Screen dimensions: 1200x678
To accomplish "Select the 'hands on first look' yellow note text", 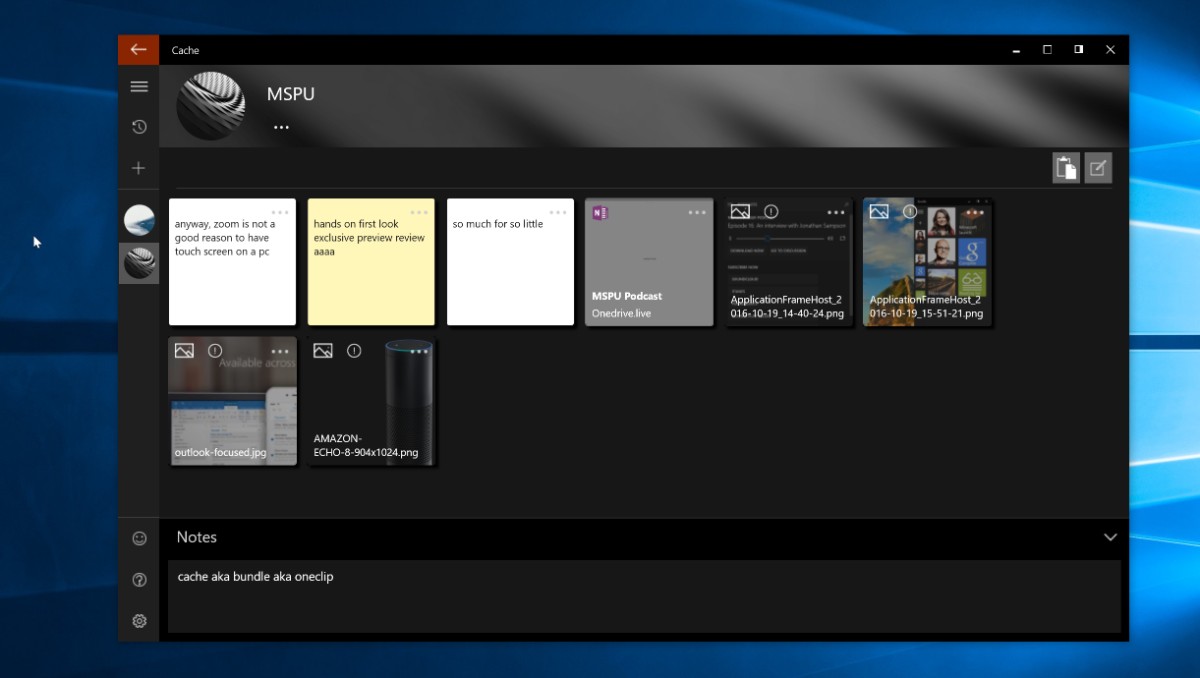I will (x=369, y=238).
